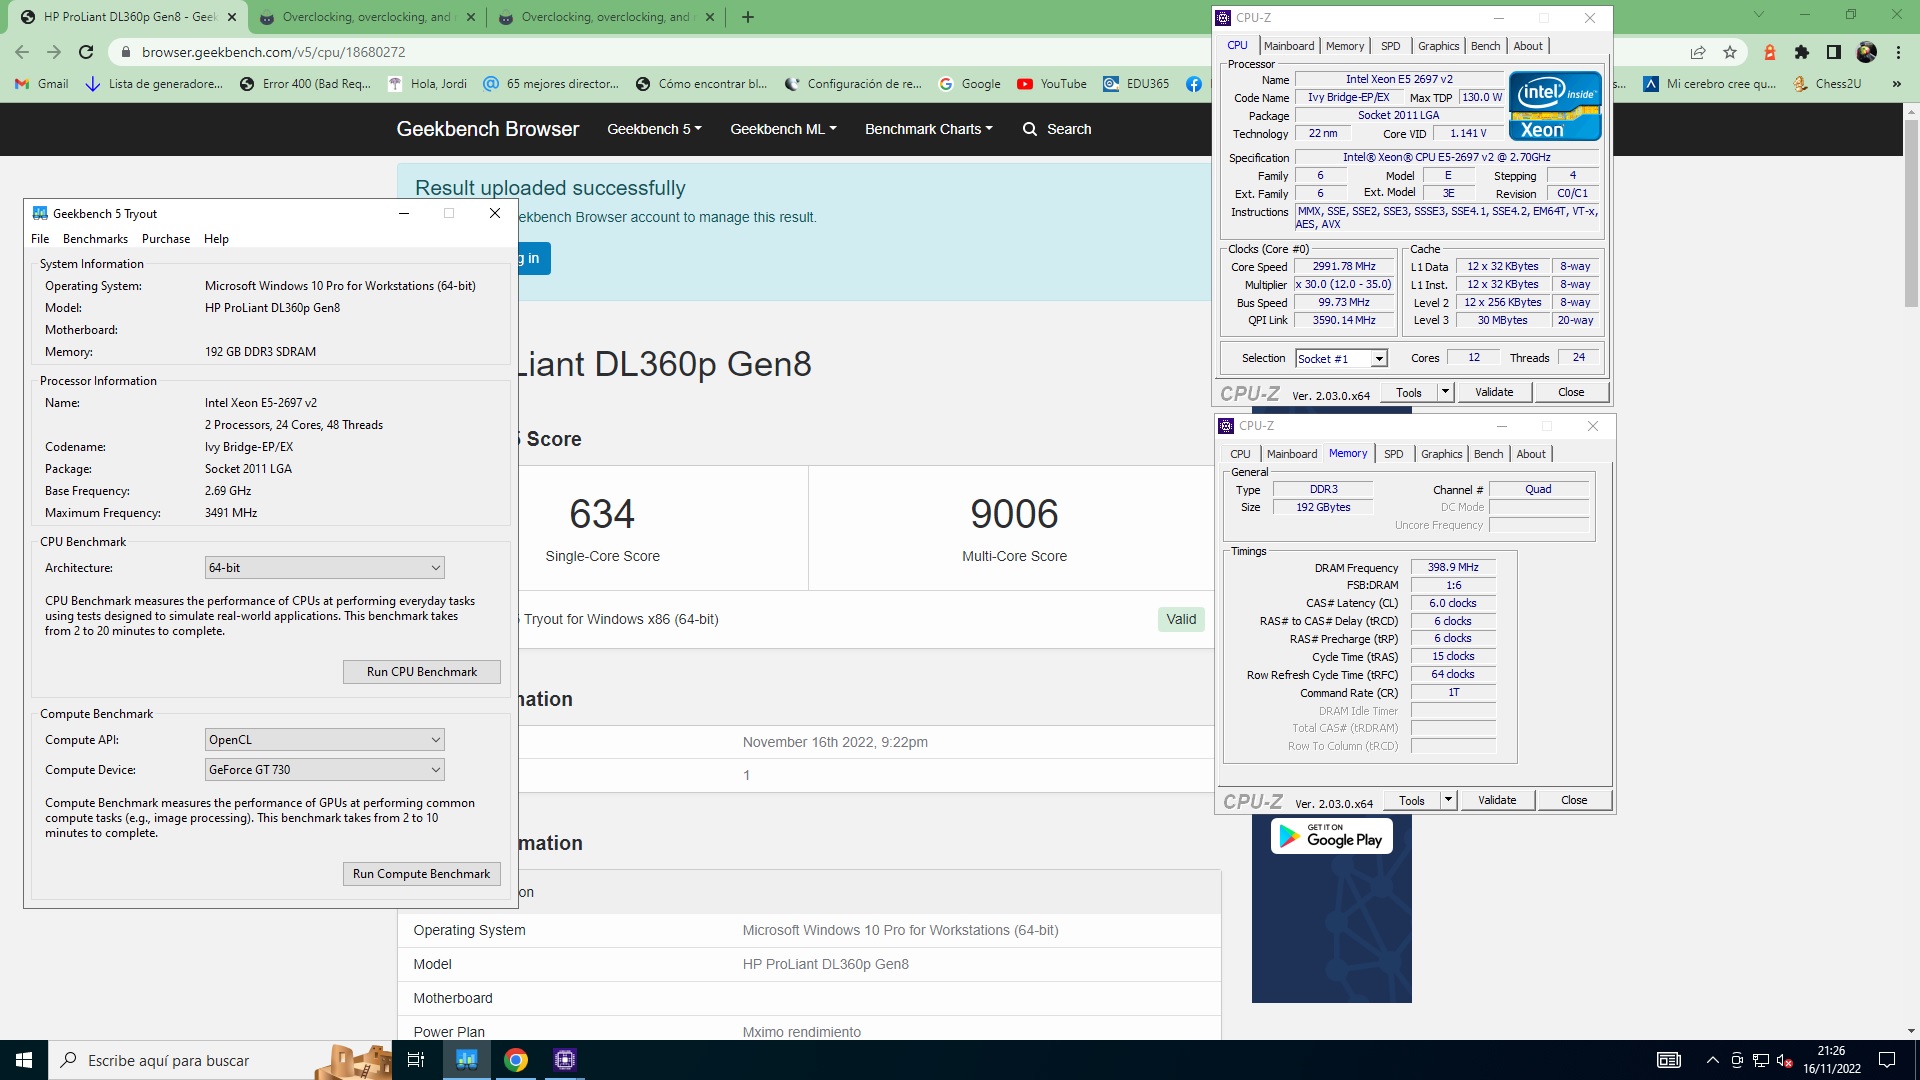
Task: Open the Gmail bookmark
Action: point(42,84)
